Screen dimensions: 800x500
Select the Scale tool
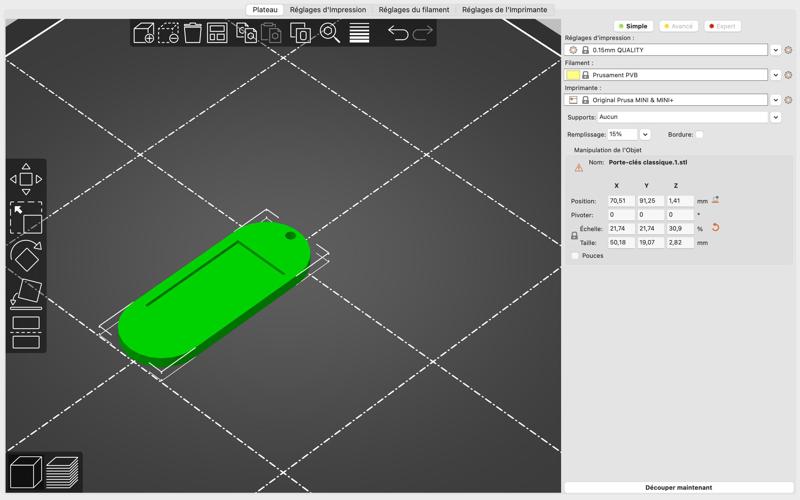point(26,218)
